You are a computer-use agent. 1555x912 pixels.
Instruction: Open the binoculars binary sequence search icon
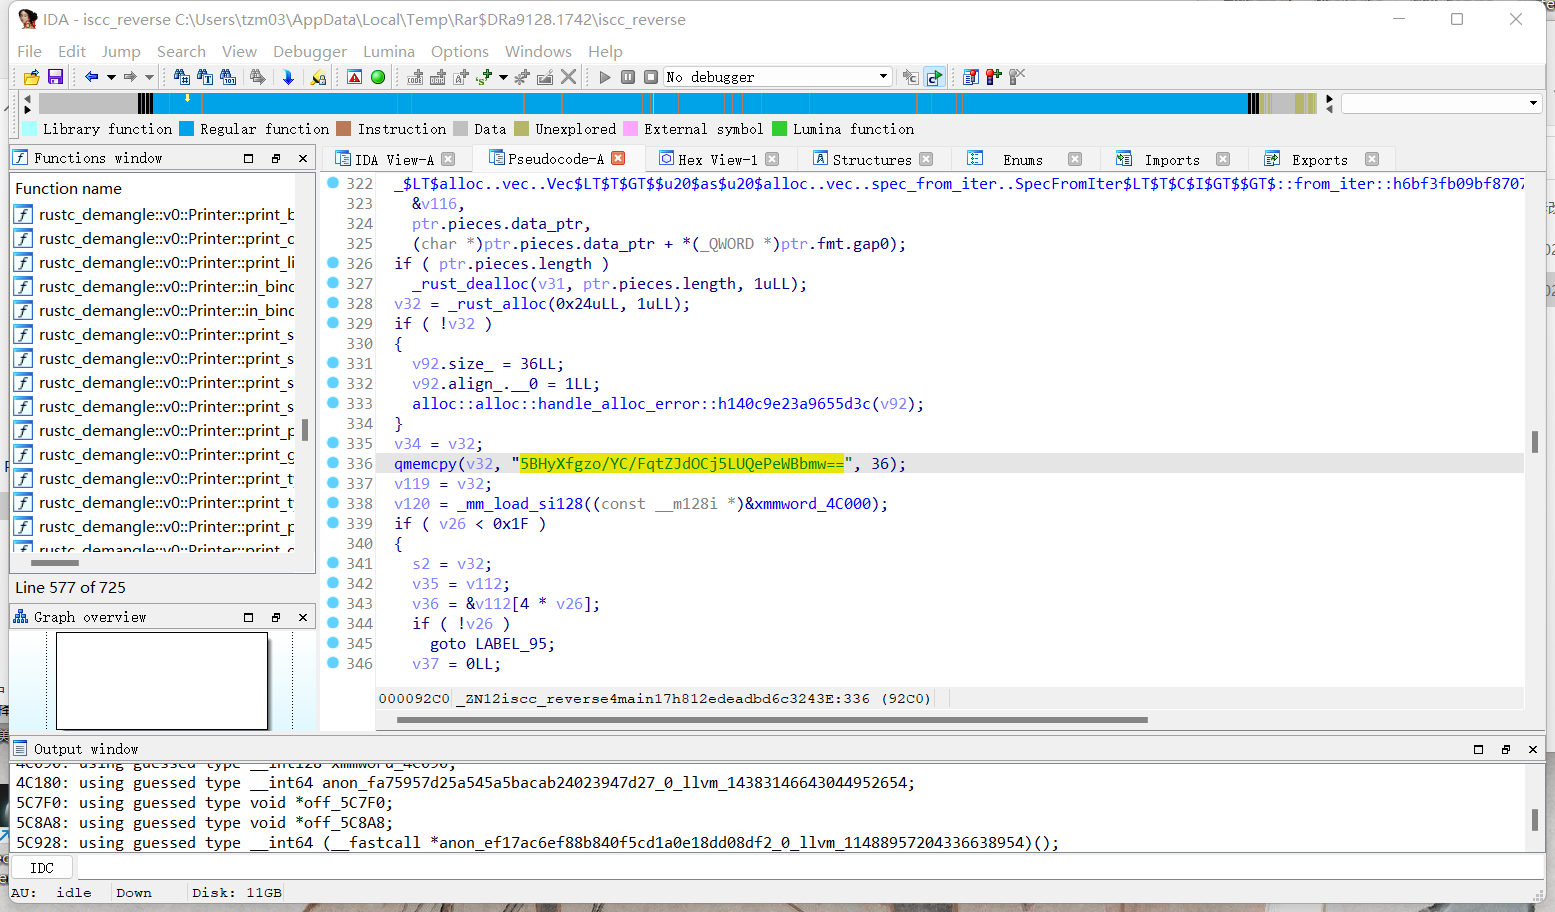click(x=228, y=77)
